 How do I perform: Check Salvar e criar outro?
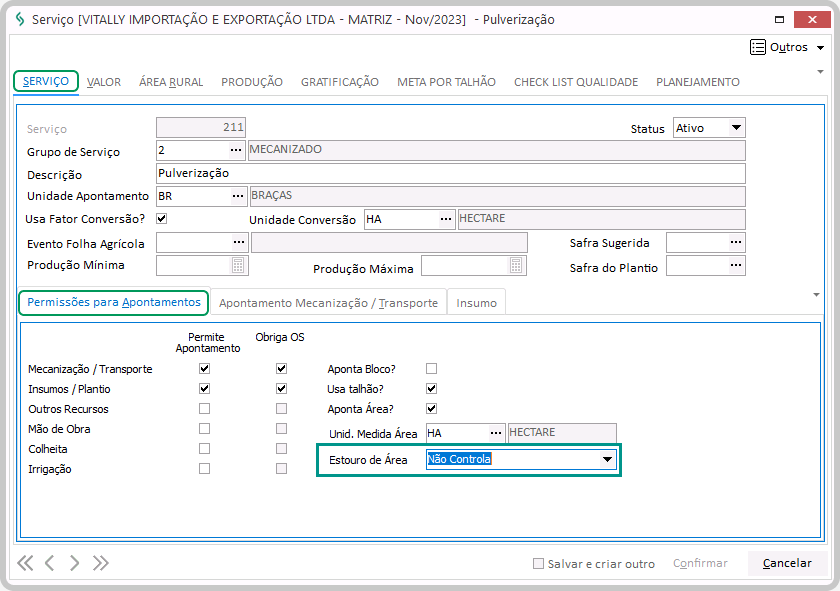[538, 564]
